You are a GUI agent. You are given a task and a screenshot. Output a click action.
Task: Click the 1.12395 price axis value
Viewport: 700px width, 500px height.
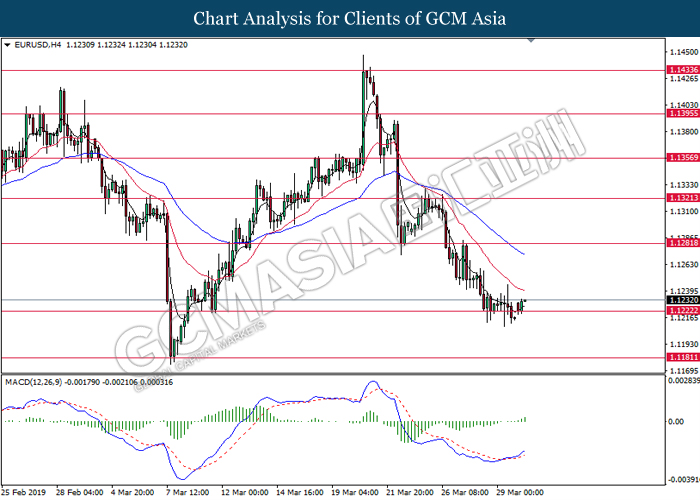684,291
